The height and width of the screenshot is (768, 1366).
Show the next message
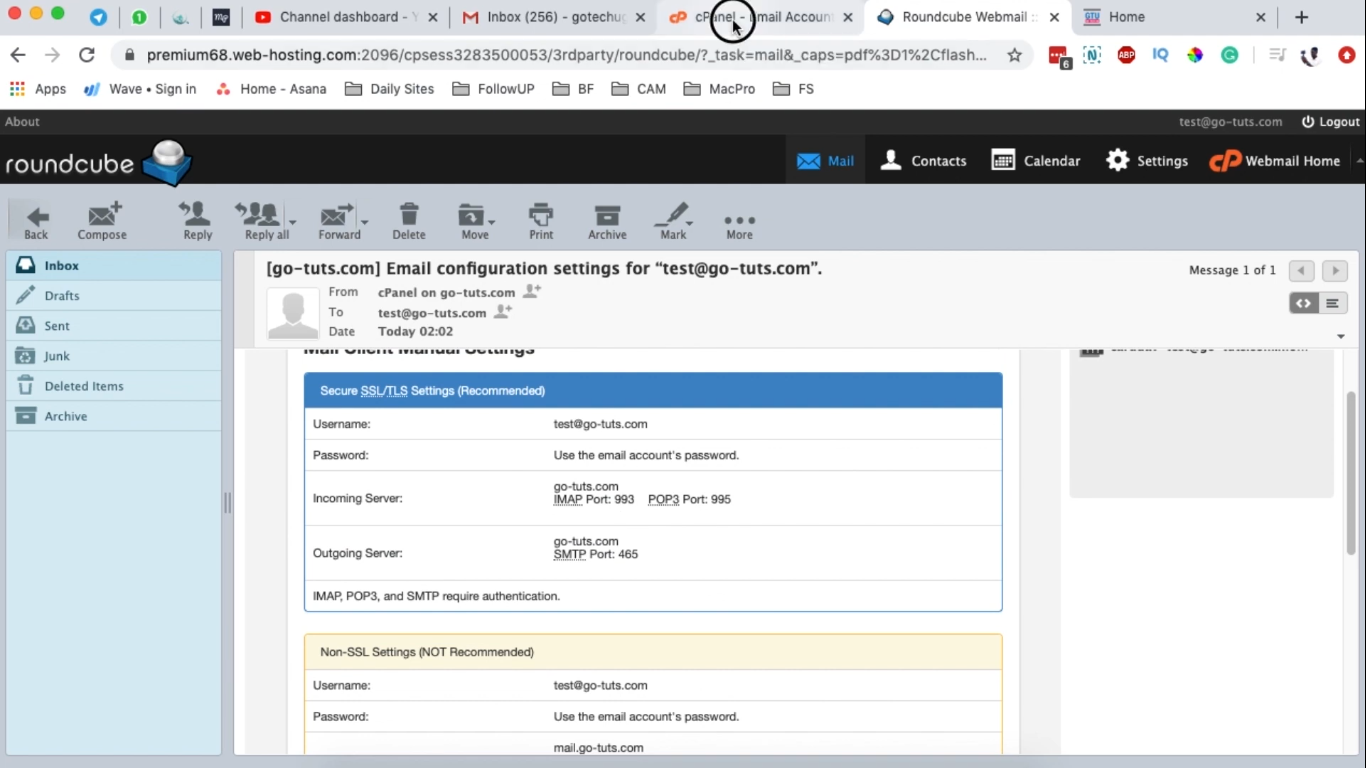[1335, 270]
